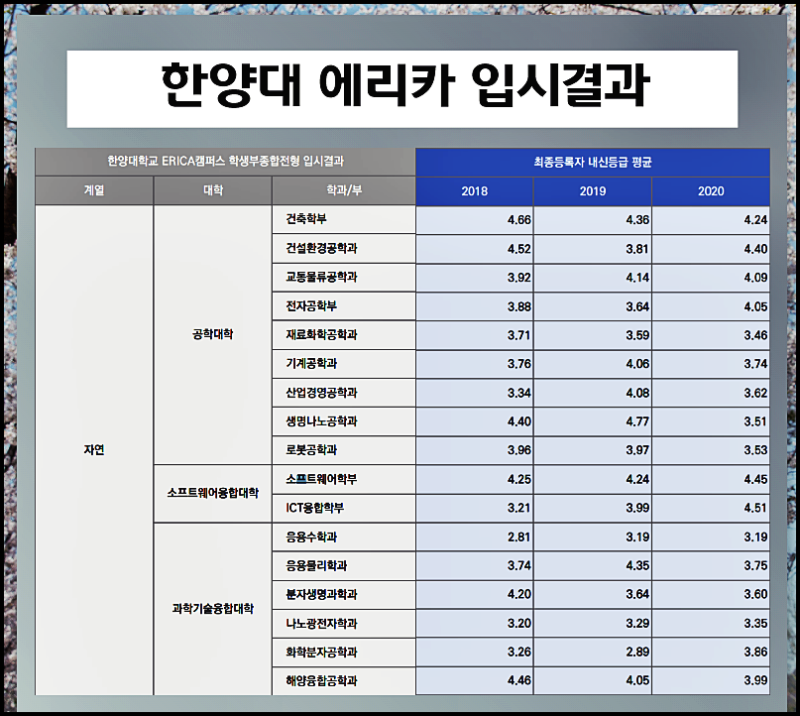Click the 건설환경공학과 department row
Image resolution: width=800 pixels, height=716 pixels.
coord(344,249)
